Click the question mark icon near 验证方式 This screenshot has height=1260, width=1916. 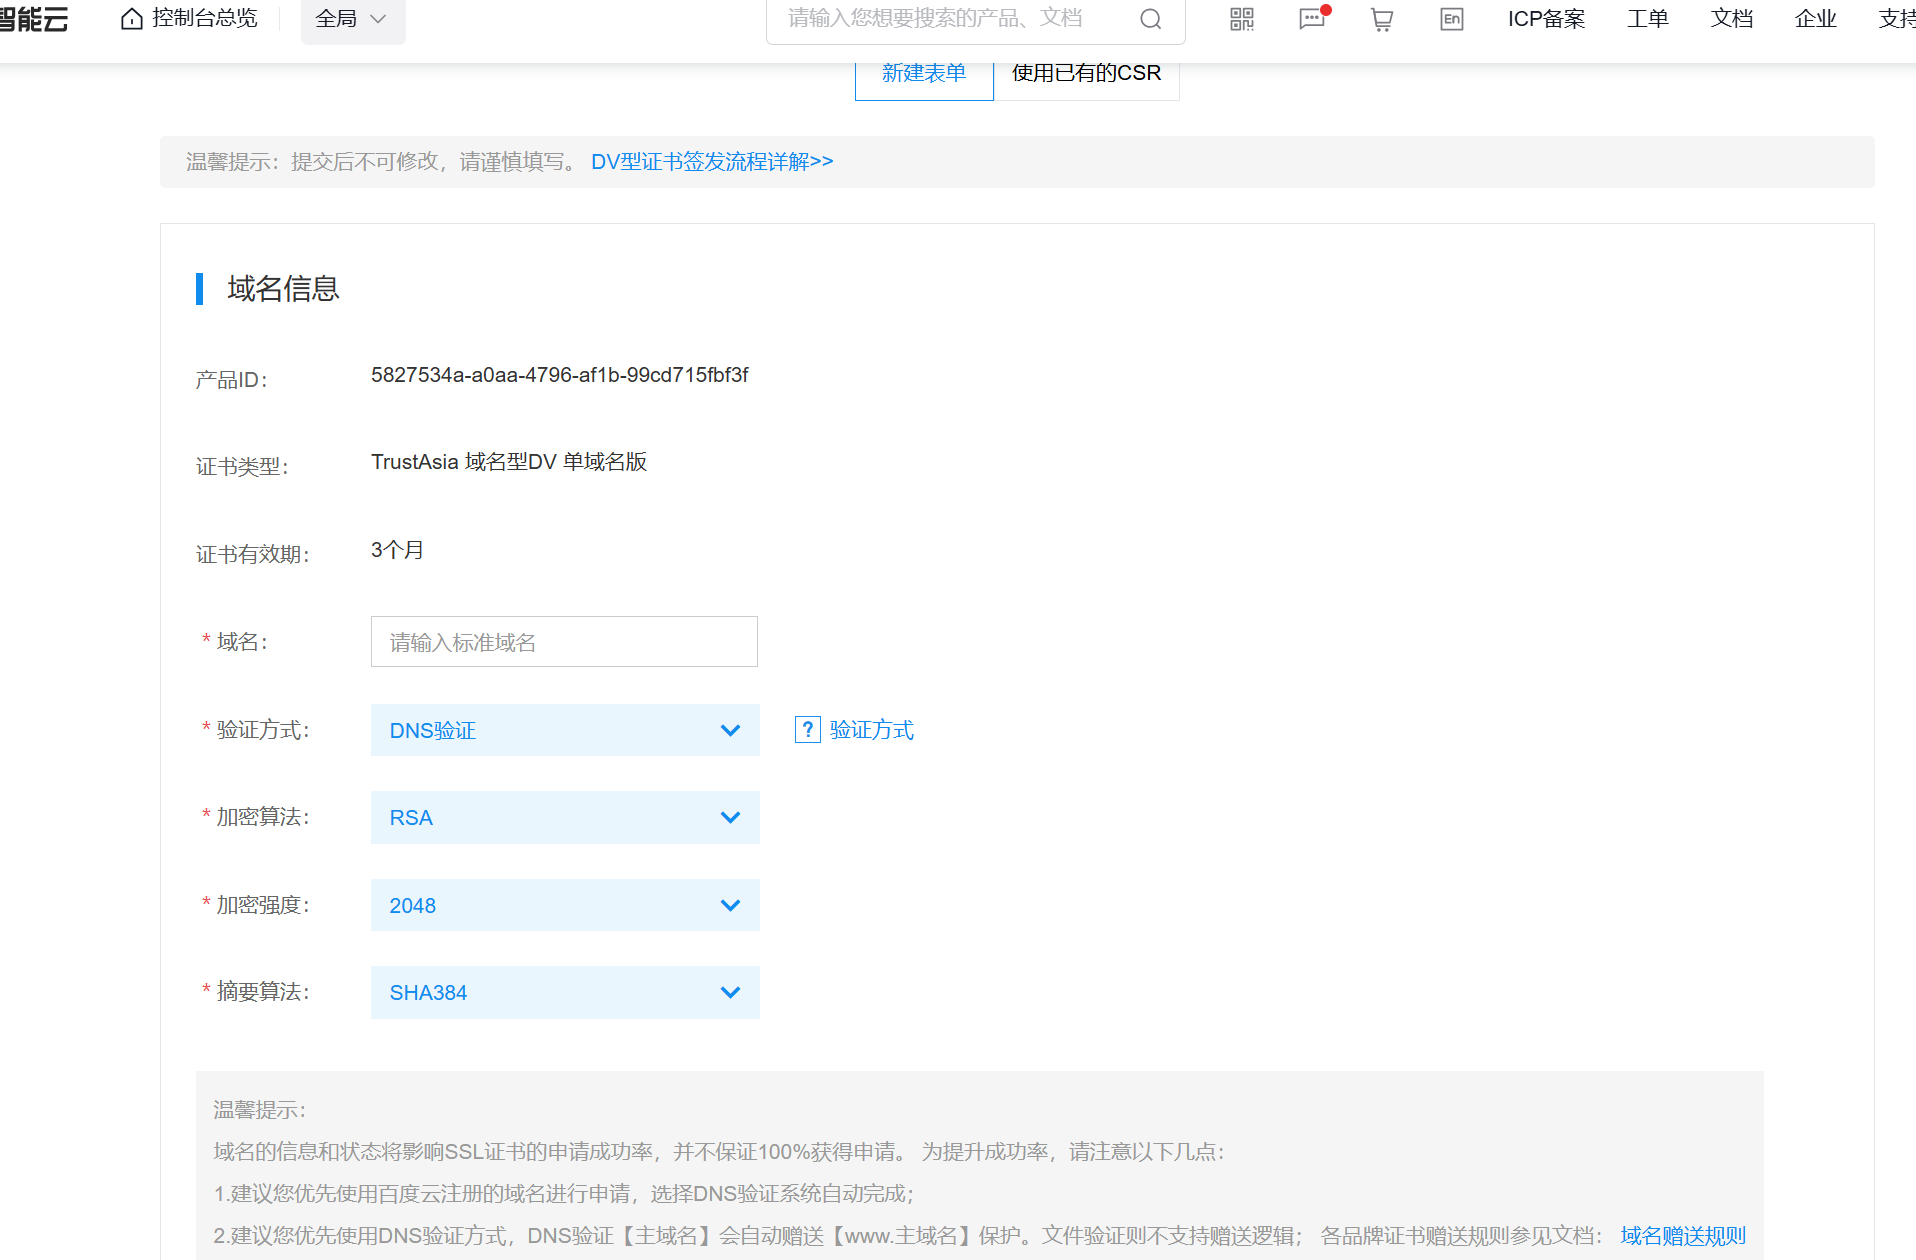807,729
